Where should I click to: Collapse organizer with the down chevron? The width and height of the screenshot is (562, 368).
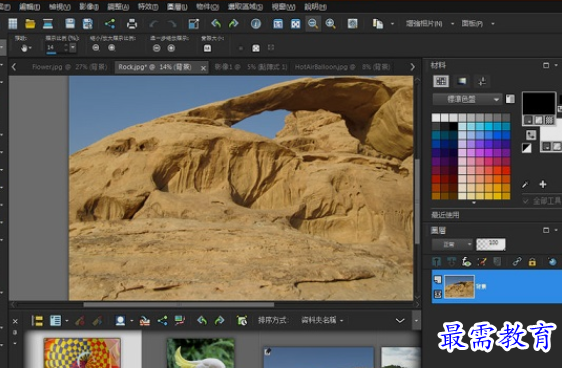400,320
